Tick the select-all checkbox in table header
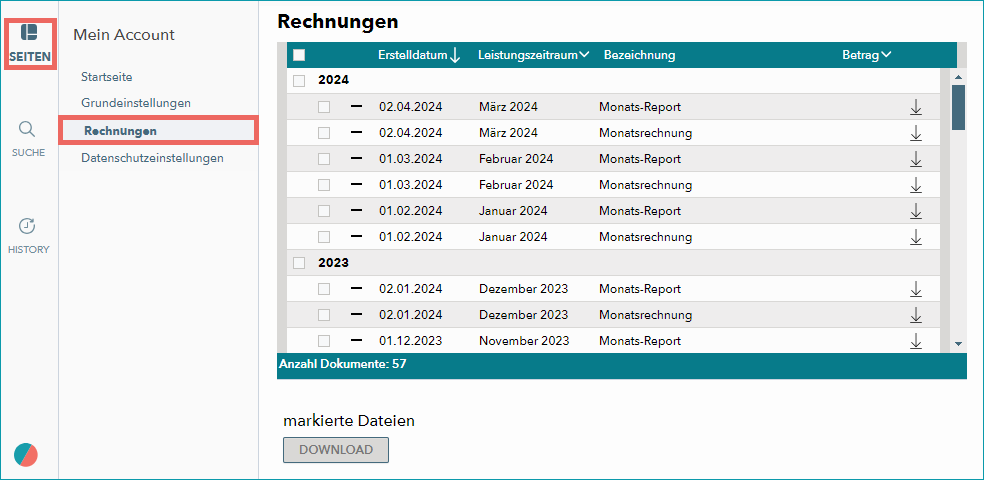Image resolution: width=984 pixels, height=480 pixels. click(x=299, y=55)
